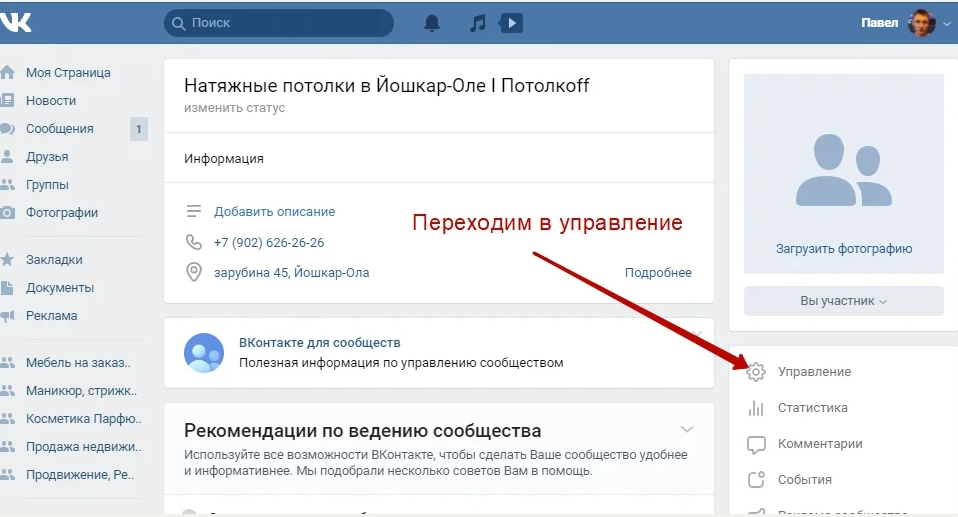Open Косметика Парфю.. group shortcut
Image resolution: width=958 pixels, height=517 pixels.
tap(84, 419)
